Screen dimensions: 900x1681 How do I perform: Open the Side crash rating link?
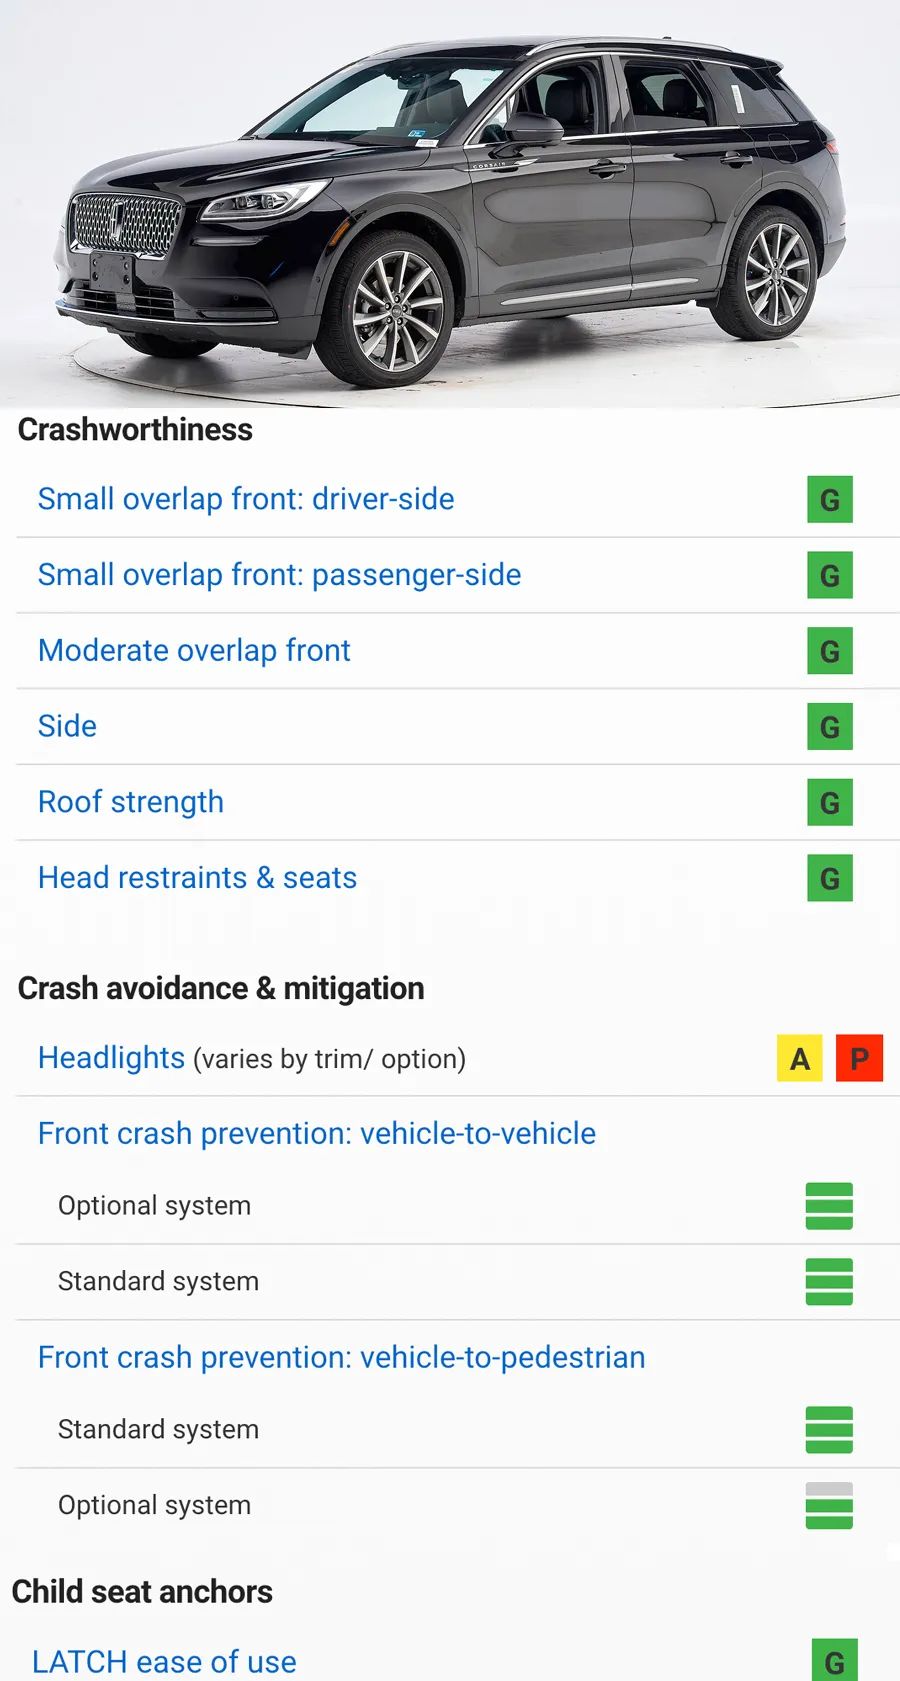[67, 726]
